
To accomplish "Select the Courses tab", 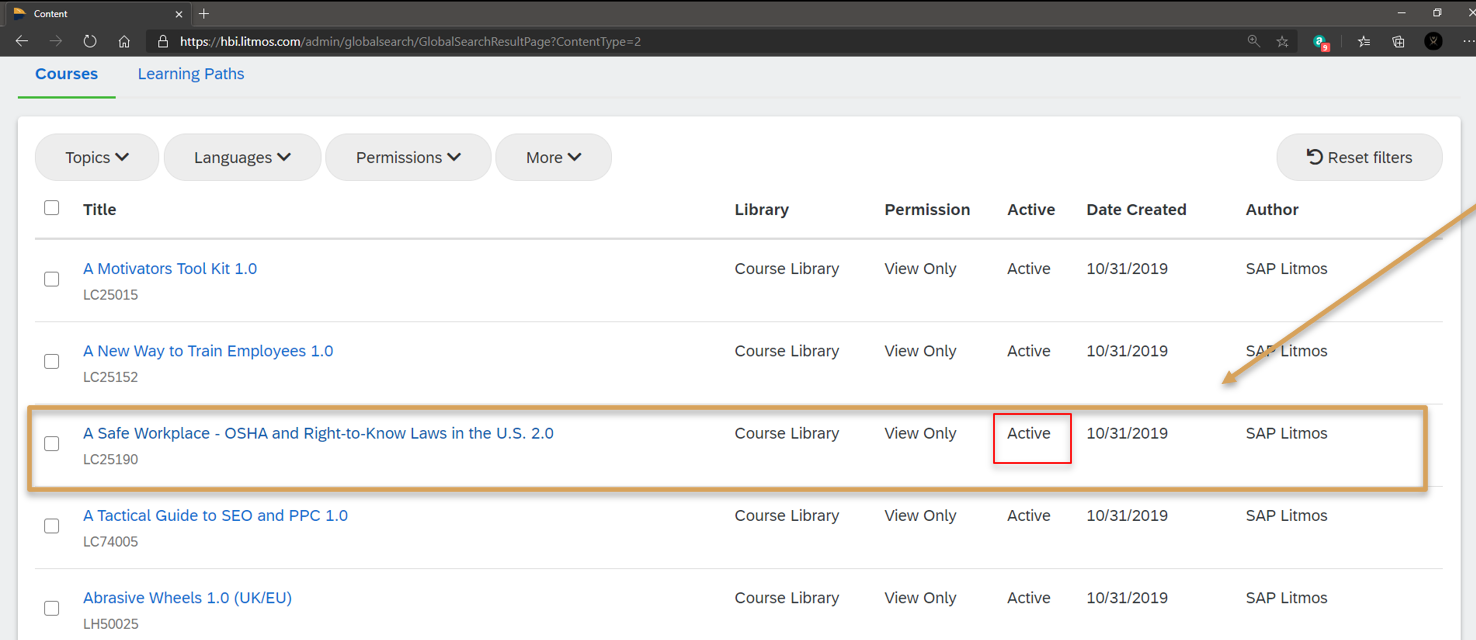I will coord(66,74).
